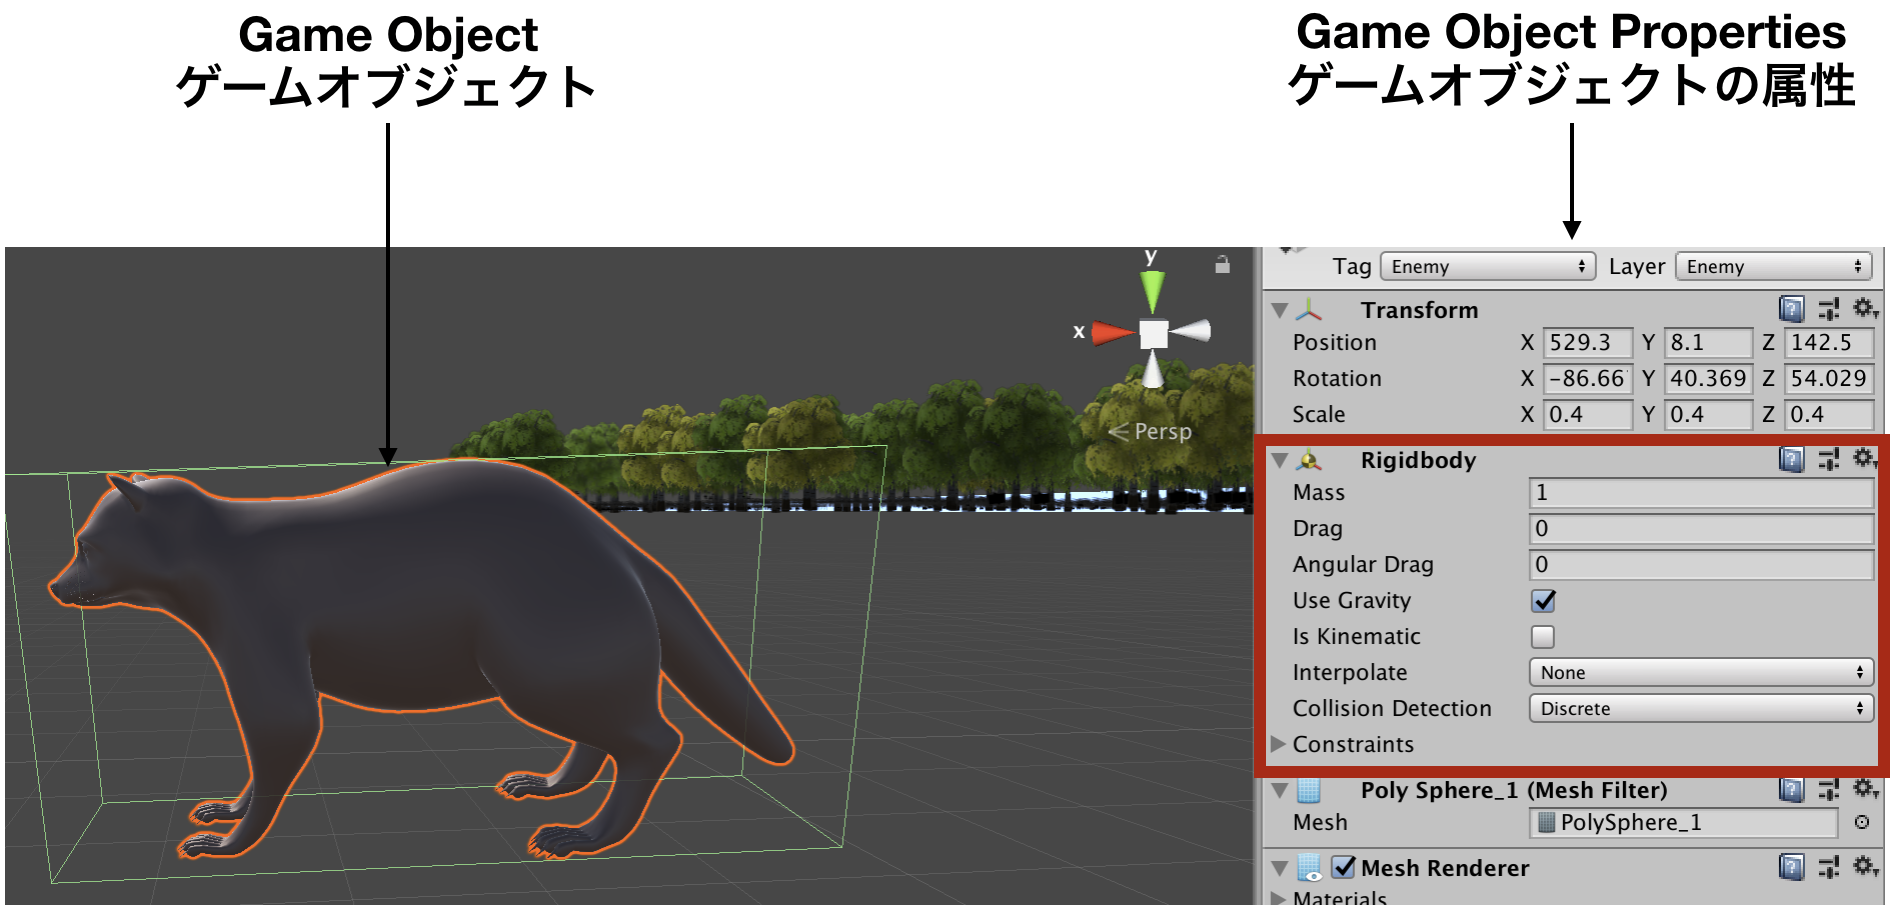Click the Interpolate label

(x=1350, y=672)
